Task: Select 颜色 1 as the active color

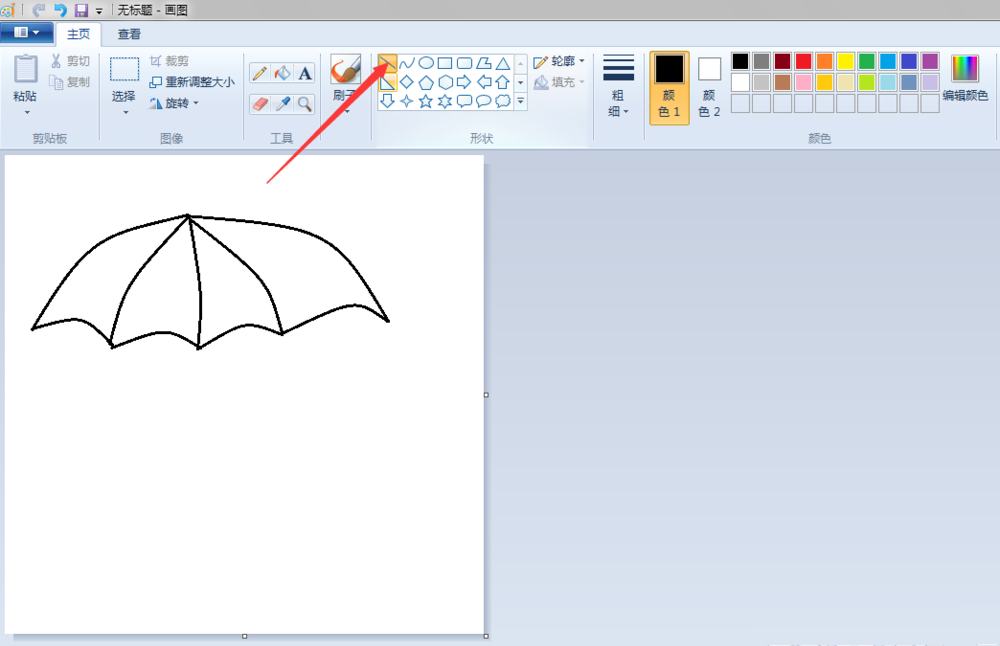Action: point(669,88)
